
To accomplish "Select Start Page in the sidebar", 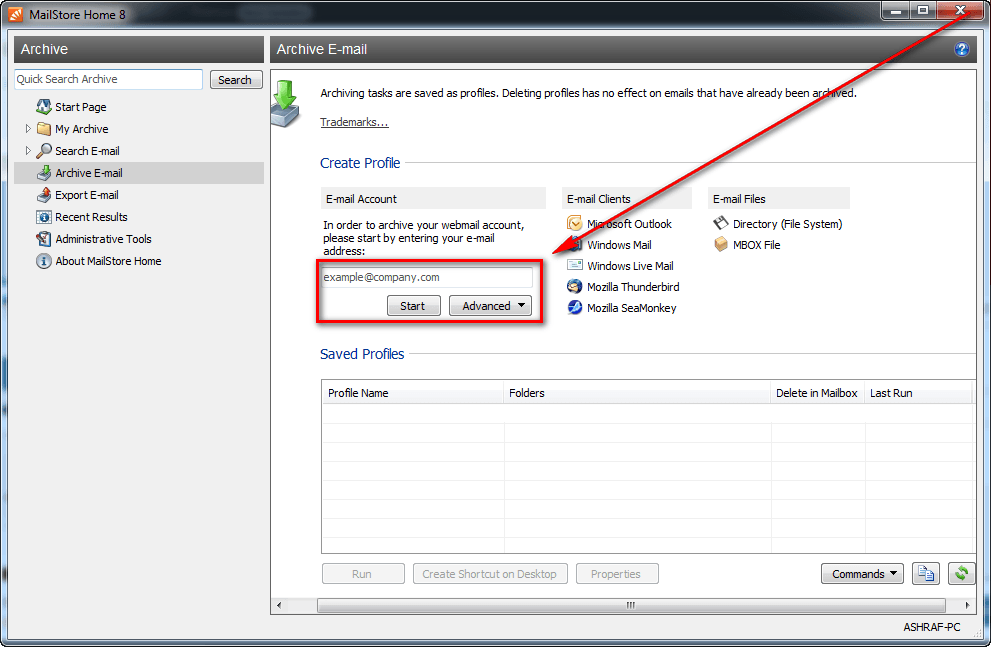I will coord(80,107).
